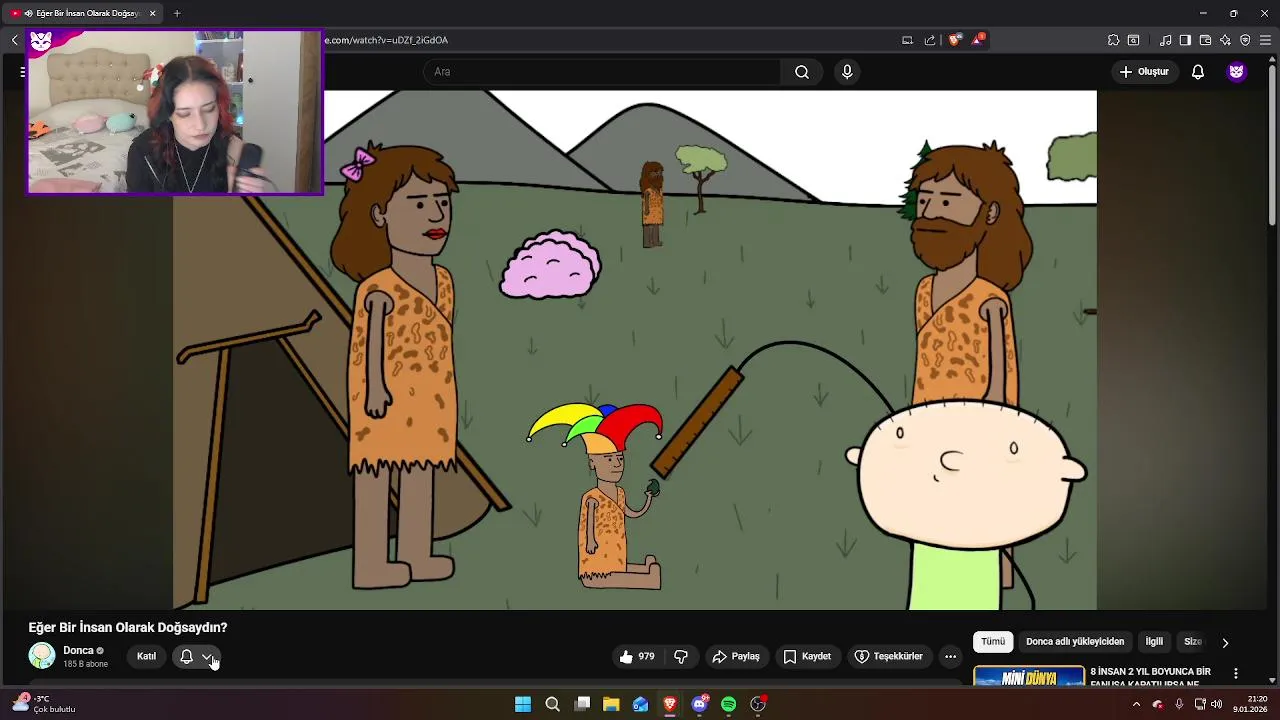Open YouTube notifications bell at top right
This screenshot has width=1280, height=720.
click(1197, 72)
